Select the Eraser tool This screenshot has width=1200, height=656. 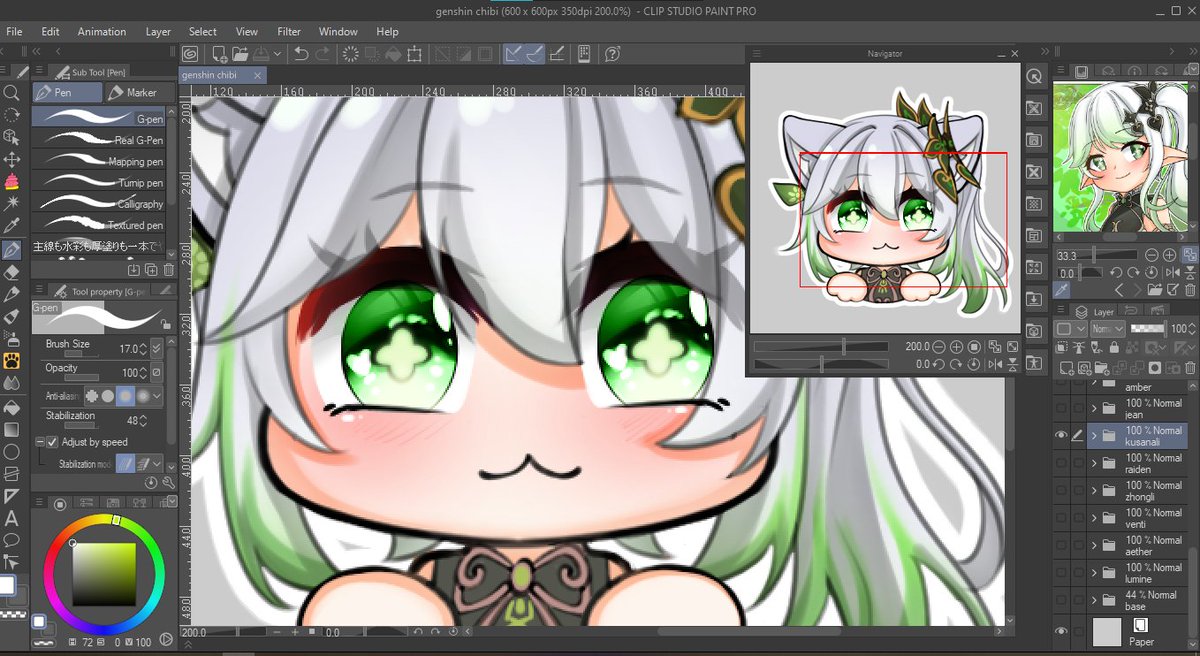(x=11, y=271)
